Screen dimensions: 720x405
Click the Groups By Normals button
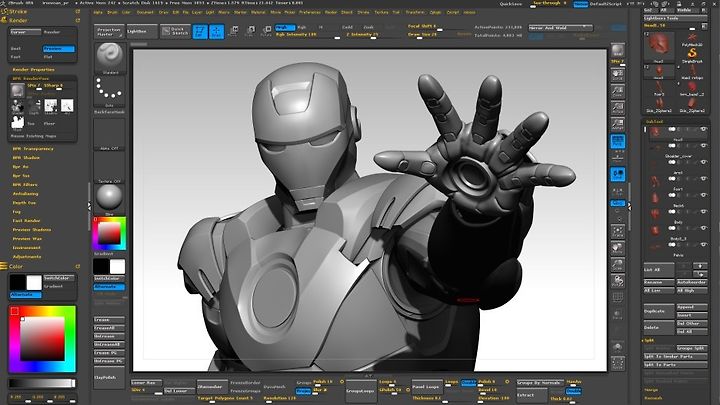coord(540,382)
